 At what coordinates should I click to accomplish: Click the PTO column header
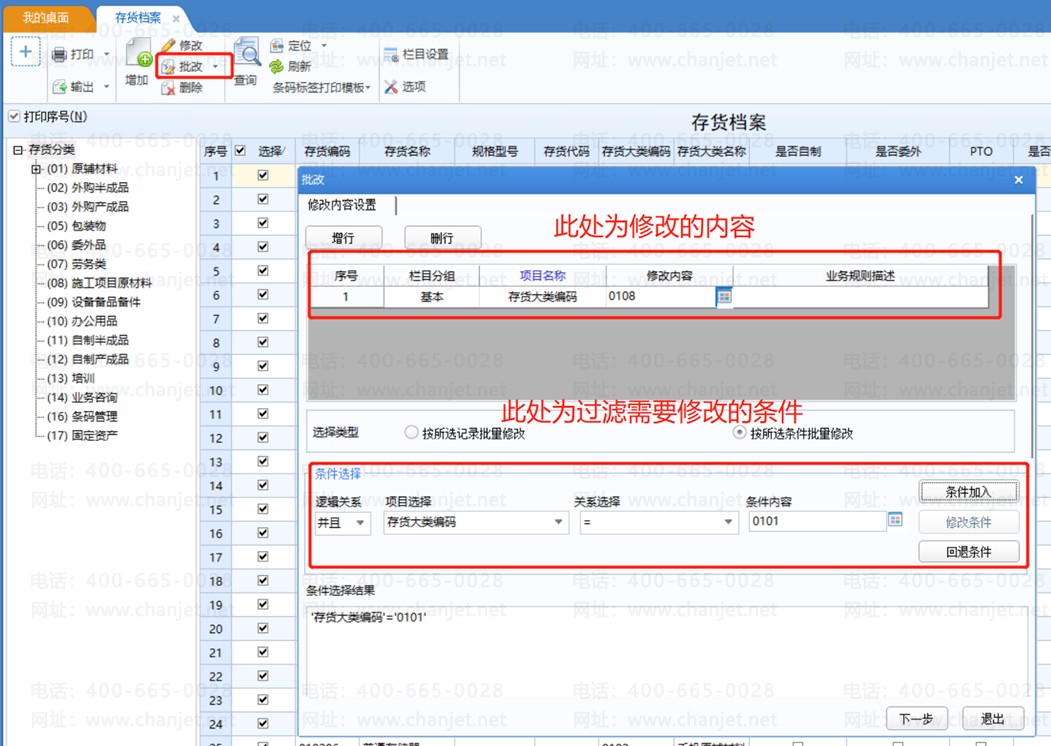(x=981, y=151)
